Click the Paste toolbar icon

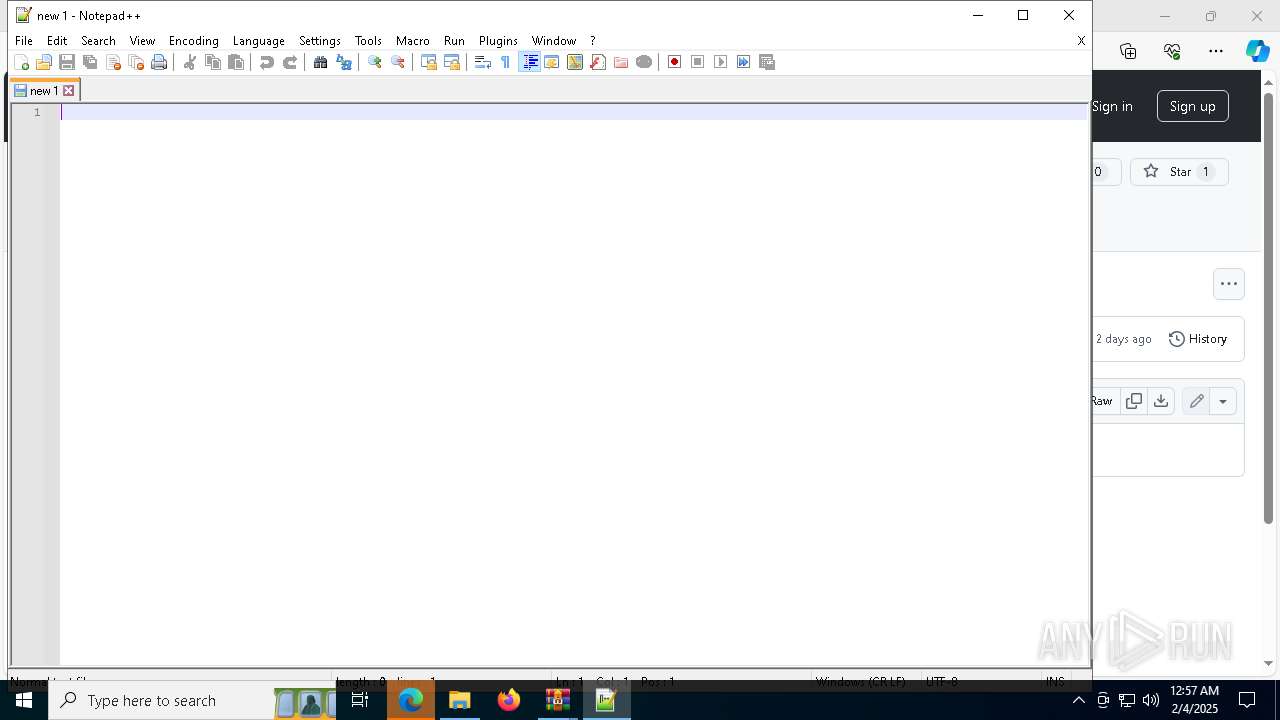(x=236, y=62)
